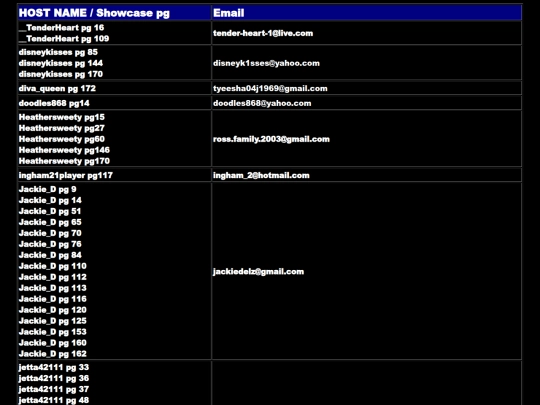The width and height of the screenshot is (540, 405).
Task: Select the '__TenderHeart pg 109' entry
Action: 64,39
